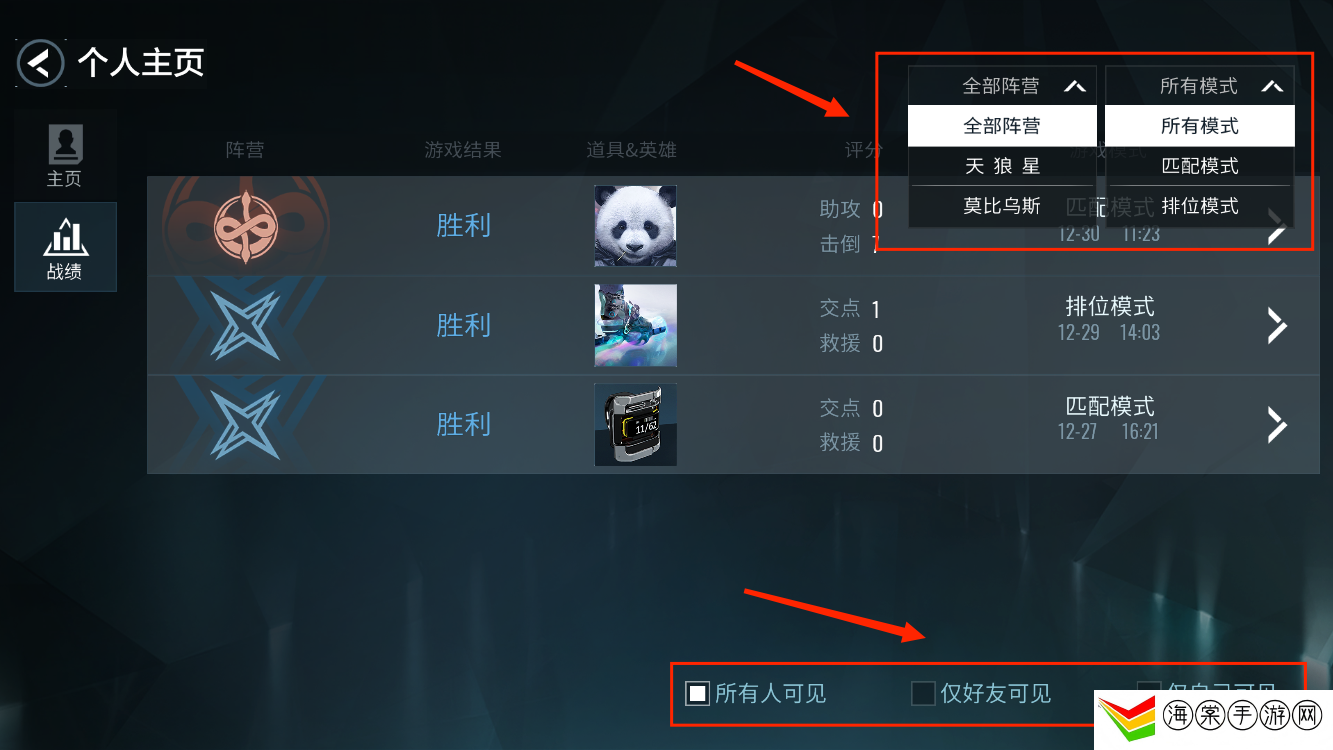Click the blue star faction emblem in second row
The width and height of the screenshot is (1333, 750).
(x=245, y=325)
